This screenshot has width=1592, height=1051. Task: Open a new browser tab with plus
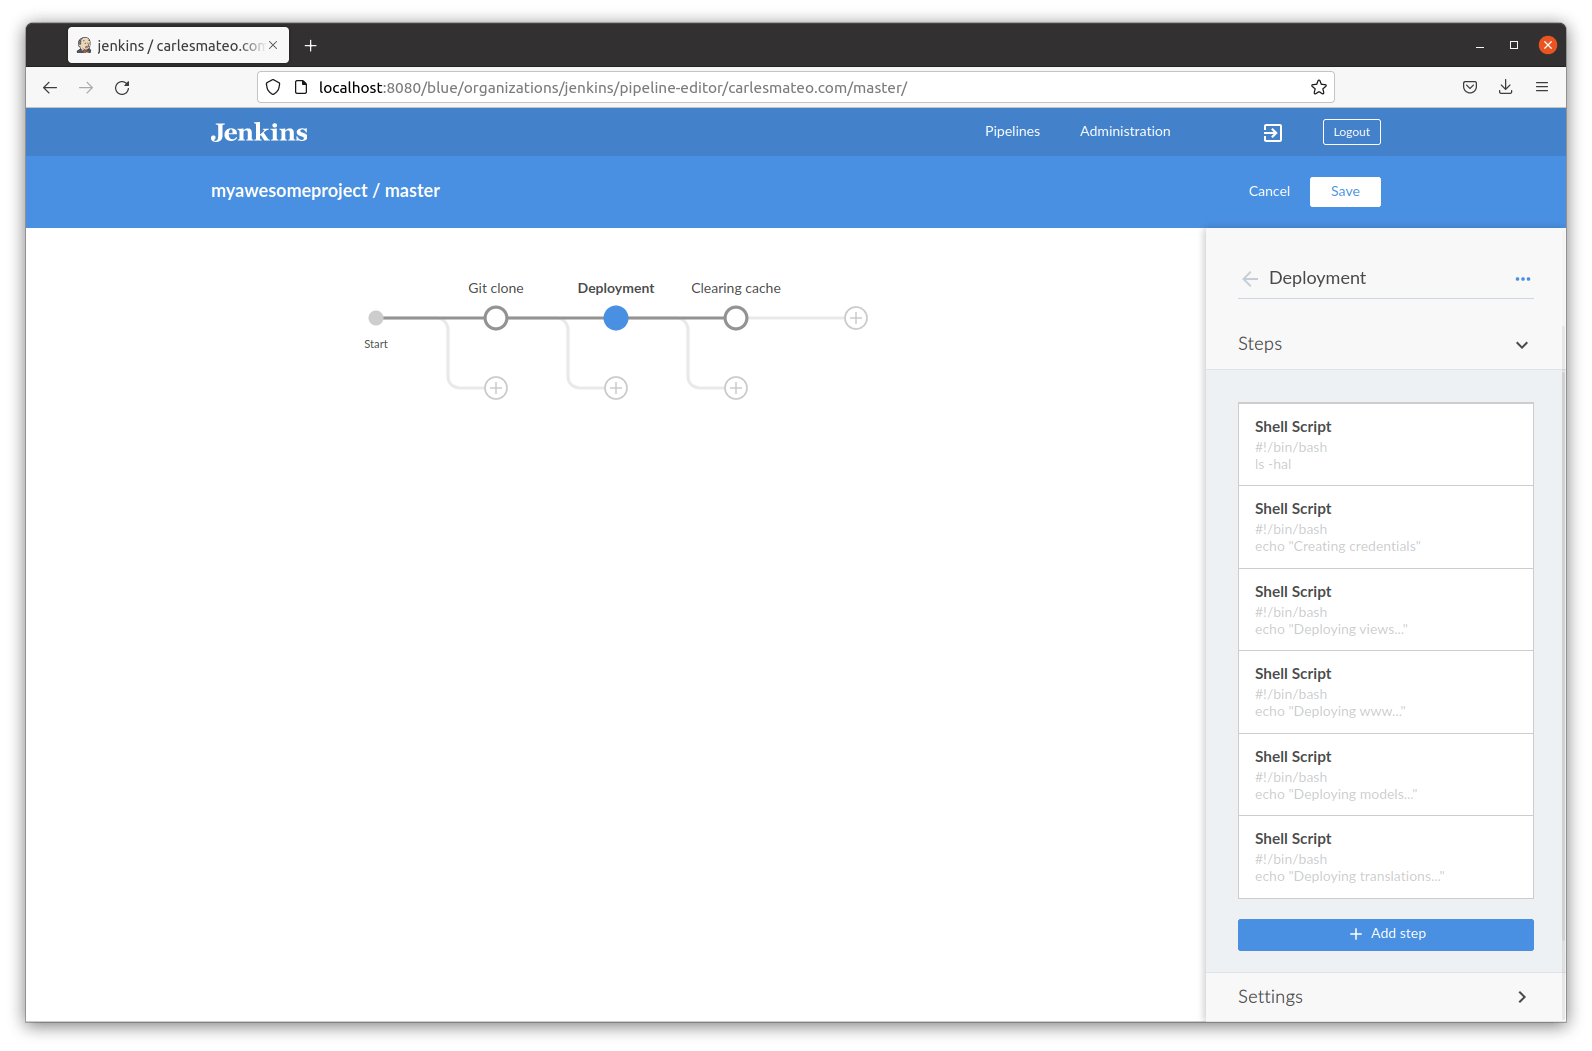coord(311,45)
